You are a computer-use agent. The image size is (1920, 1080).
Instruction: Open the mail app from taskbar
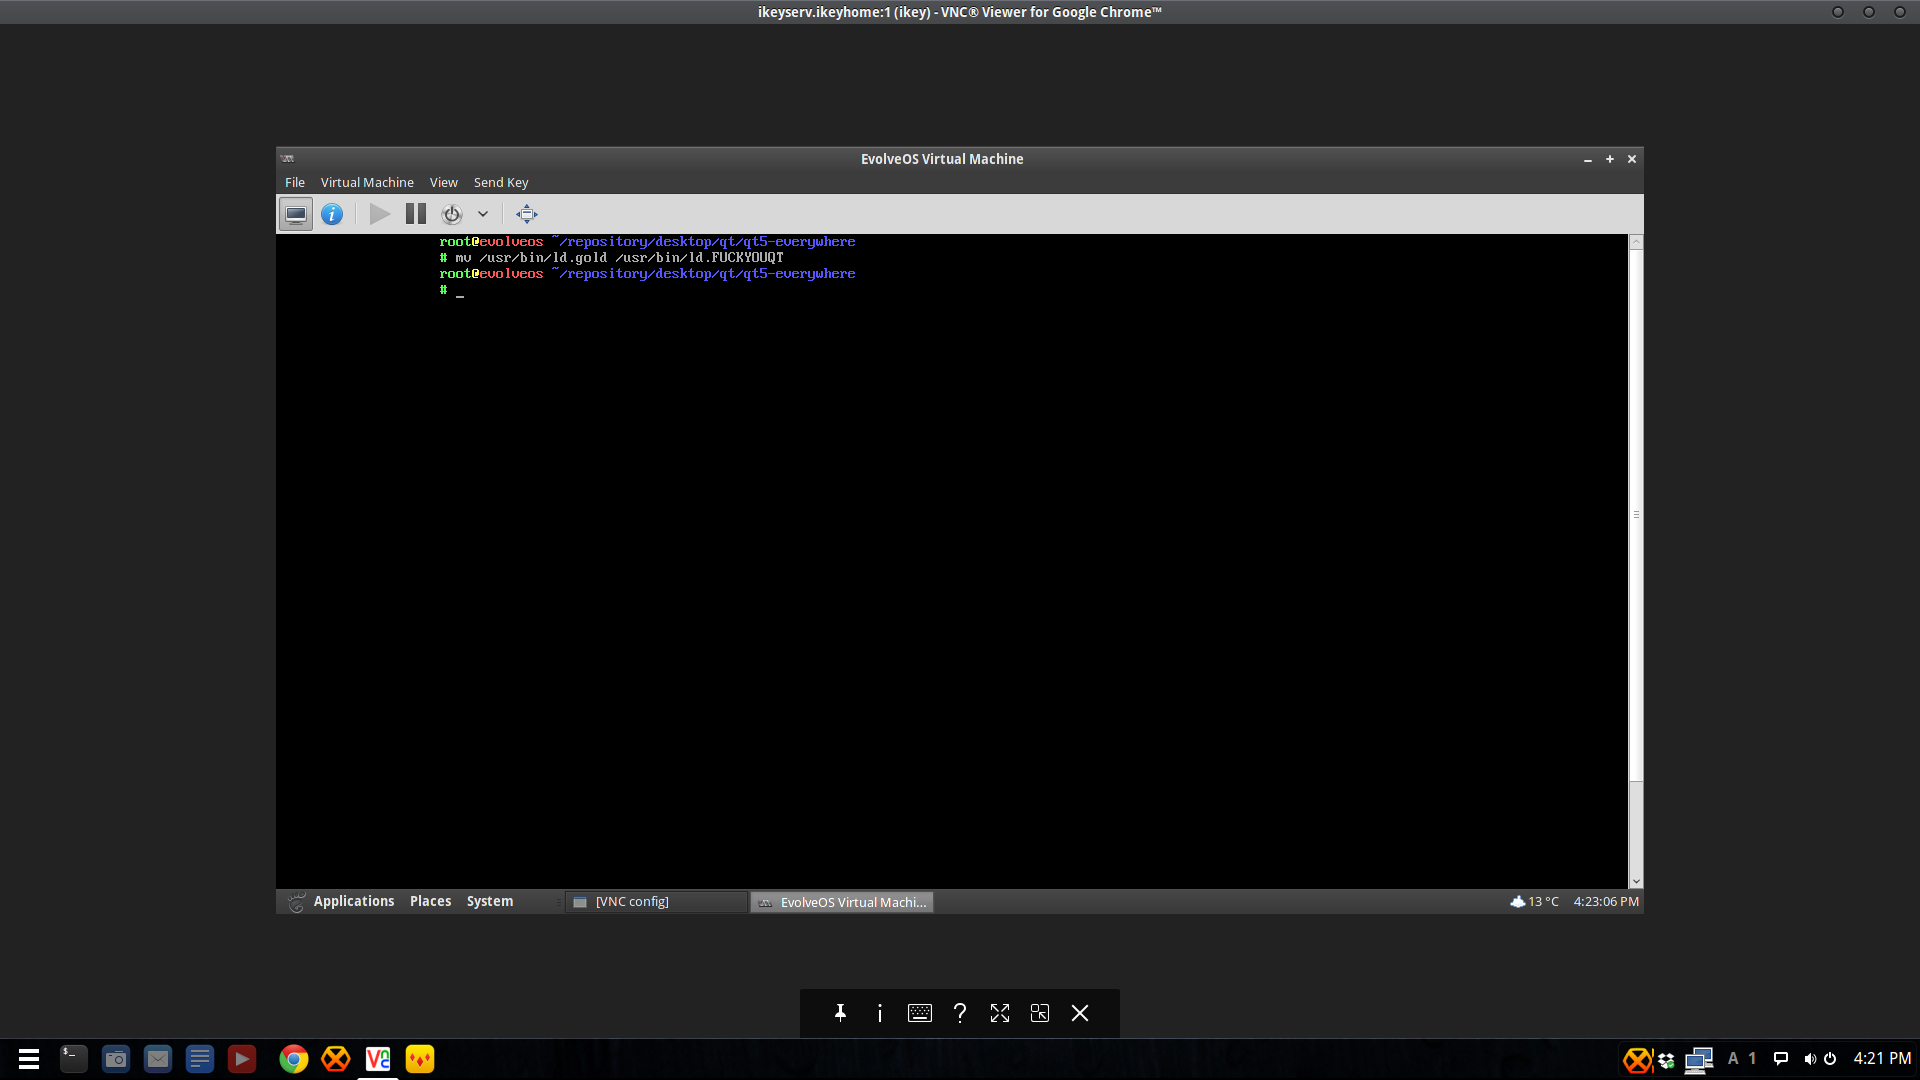(x=158, y=1059)
